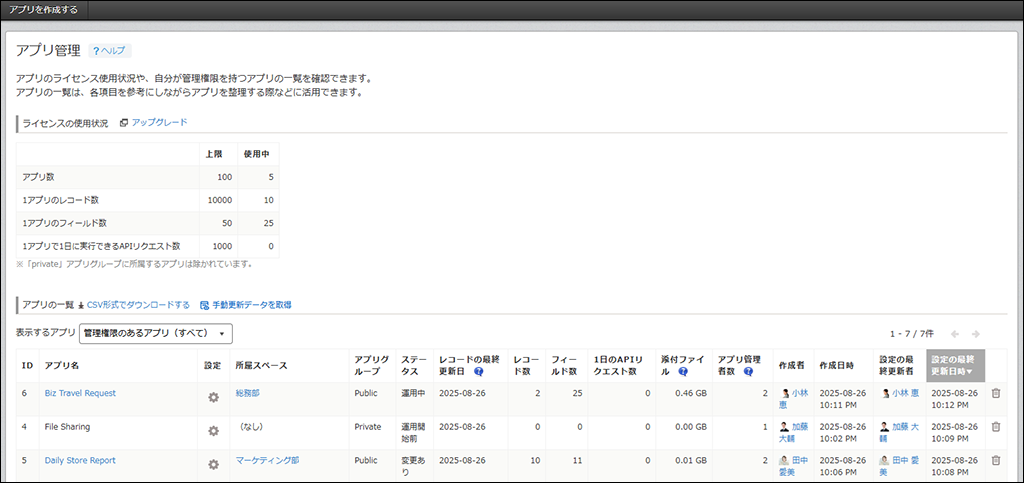Open settings gear for Daily Store Report

213,464
